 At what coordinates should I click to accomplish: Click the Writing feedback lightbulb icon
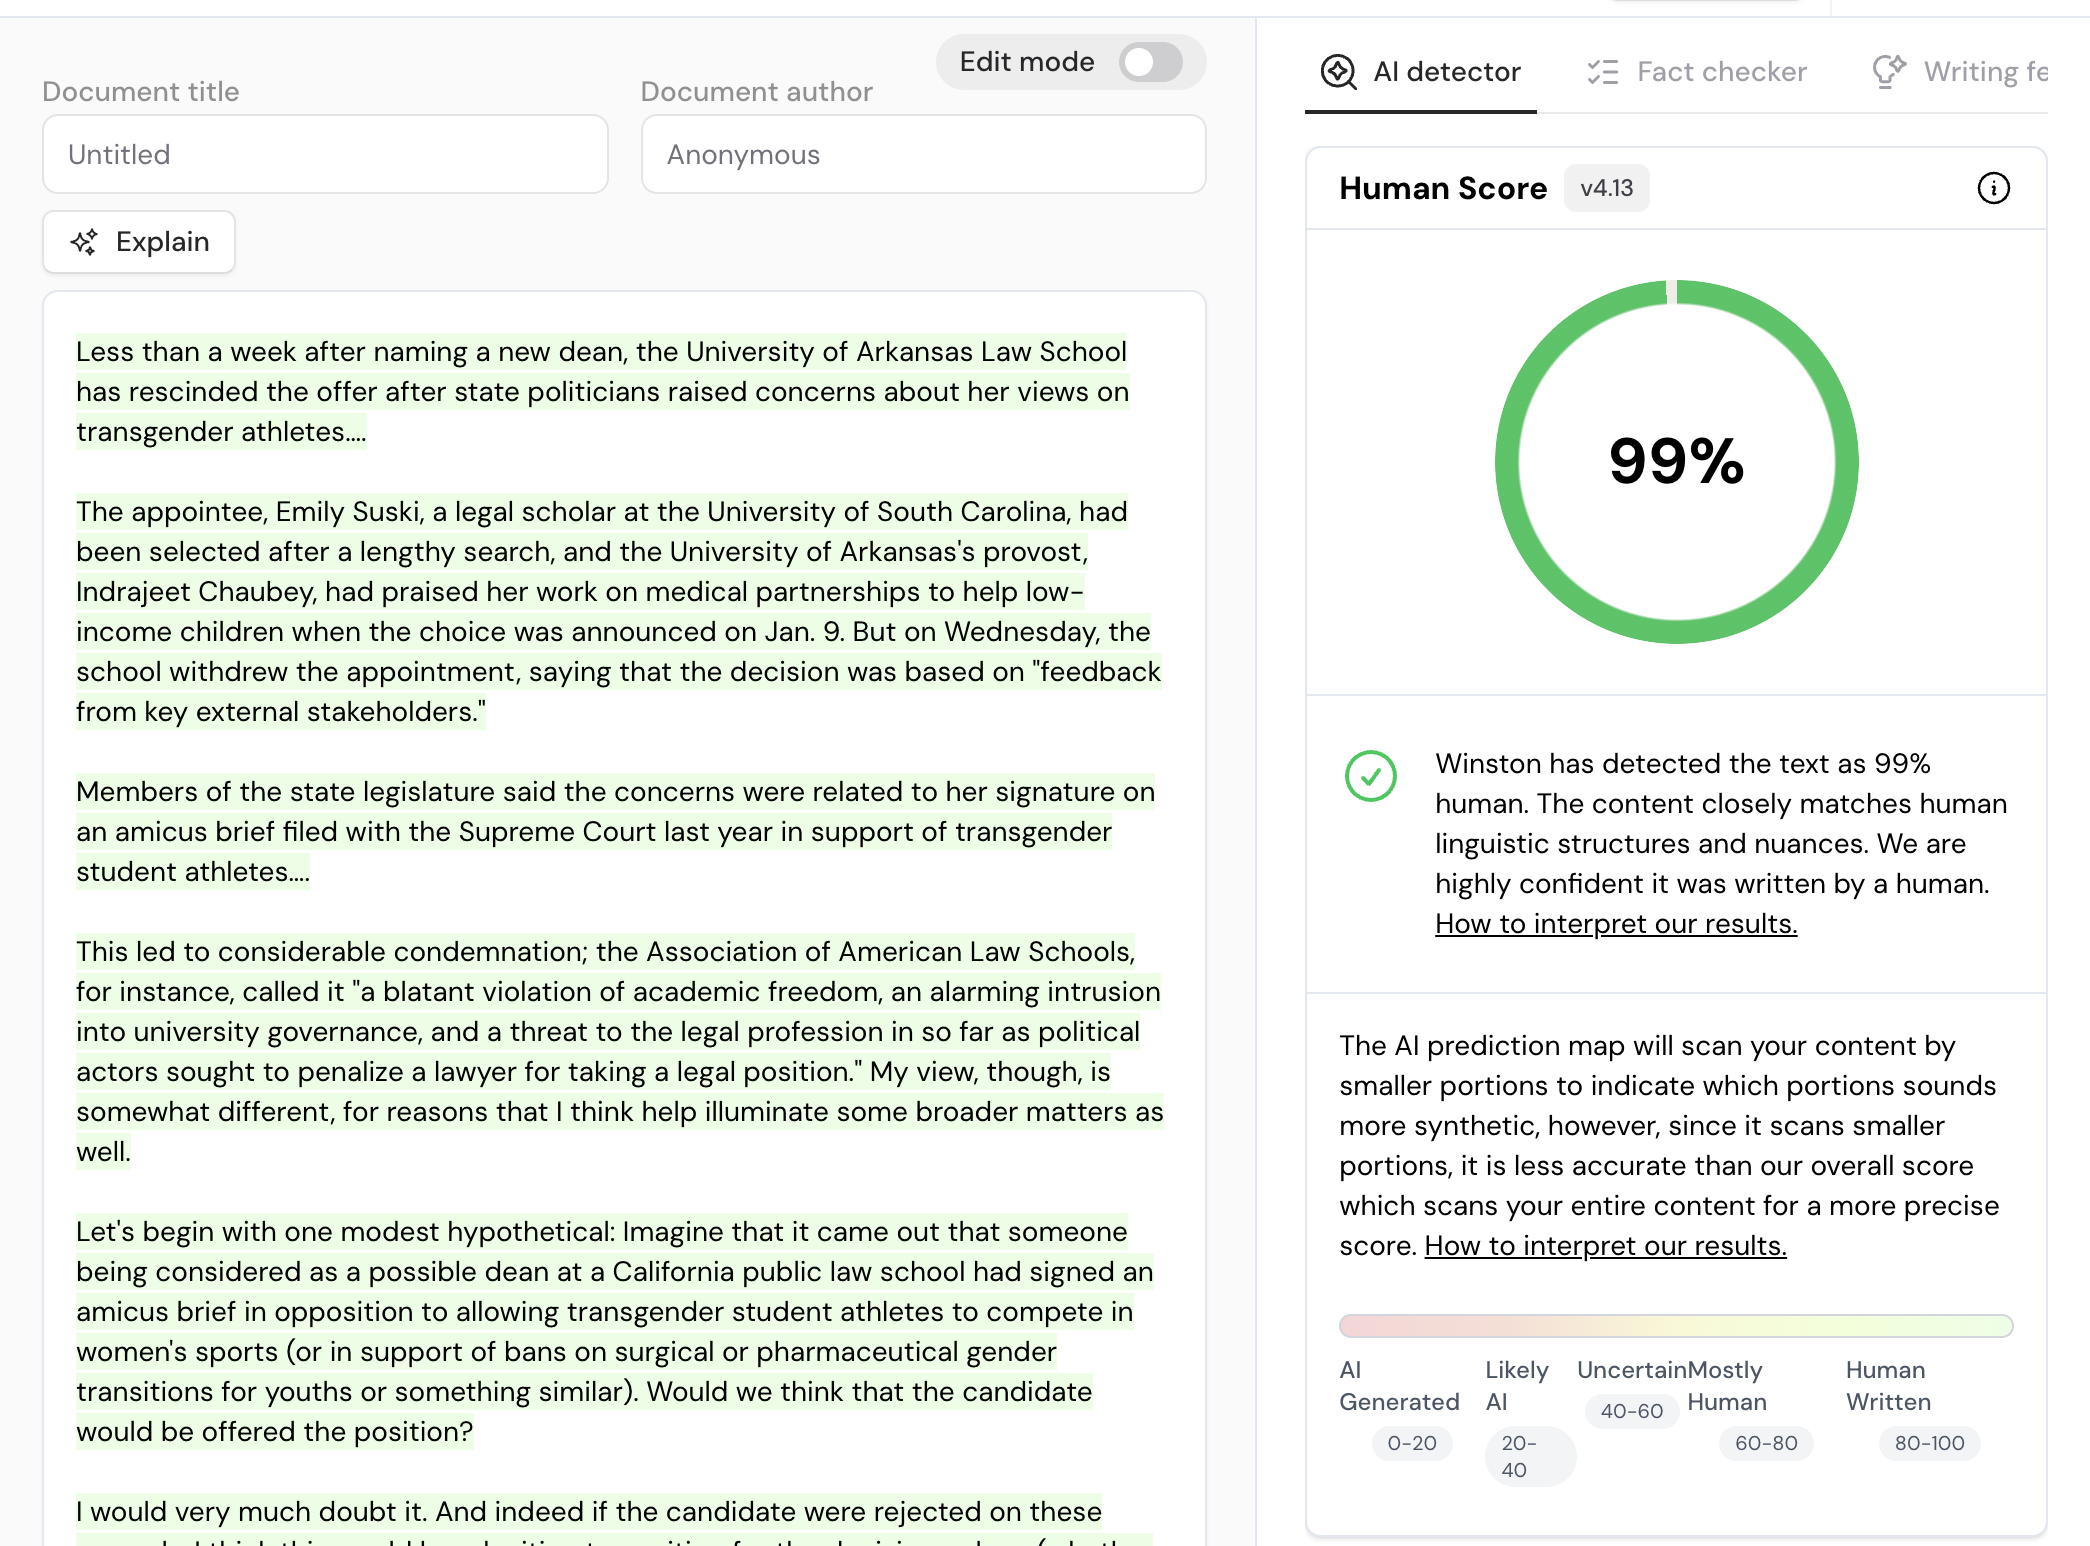1888,72
